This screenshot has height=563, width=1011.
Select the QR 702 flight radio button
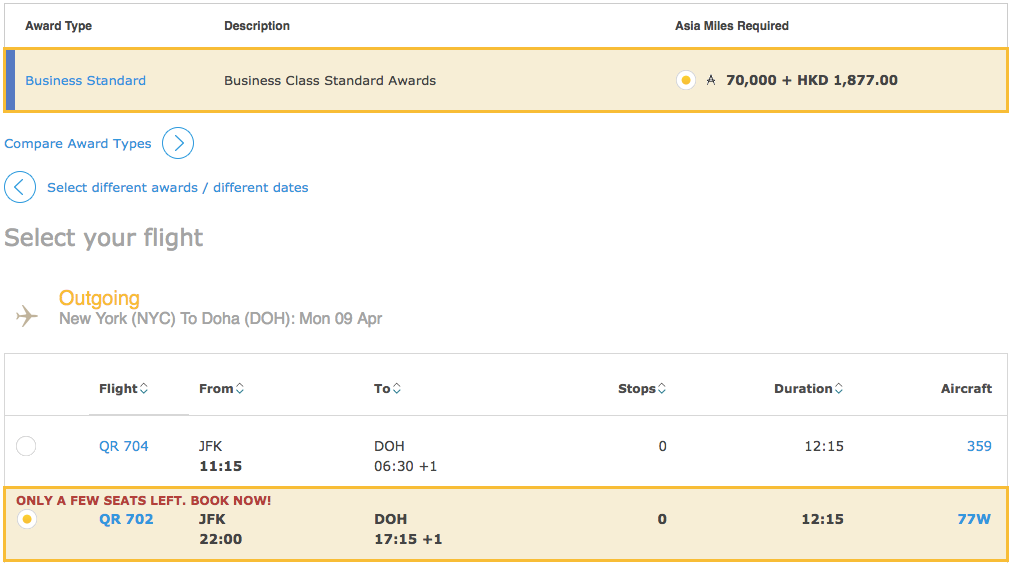tap(27, 519)
